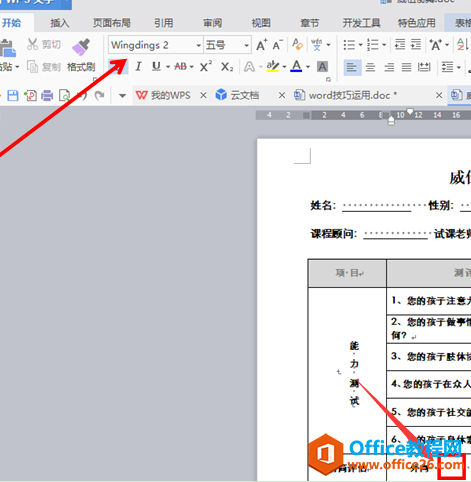Select the Format Painter (格式刷) brush

[81, 47]
